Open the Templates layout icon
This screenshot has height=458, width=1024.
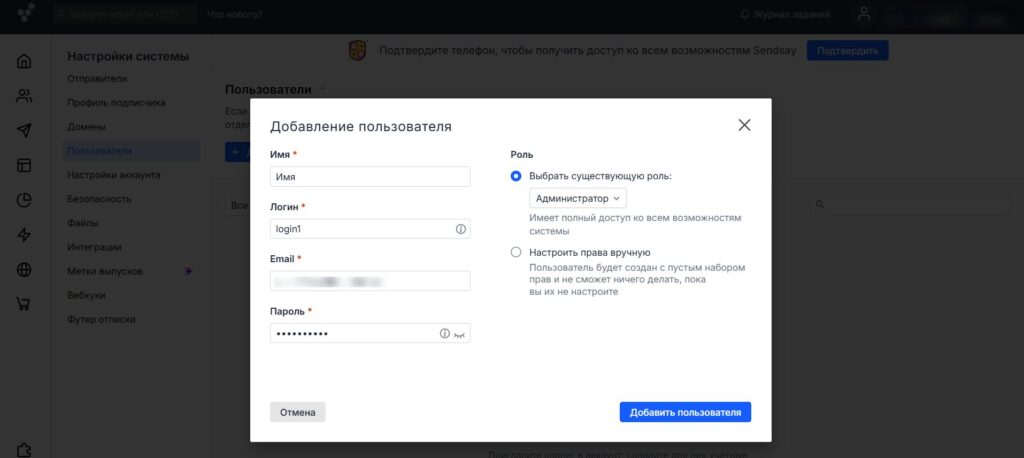click(24, 165)
